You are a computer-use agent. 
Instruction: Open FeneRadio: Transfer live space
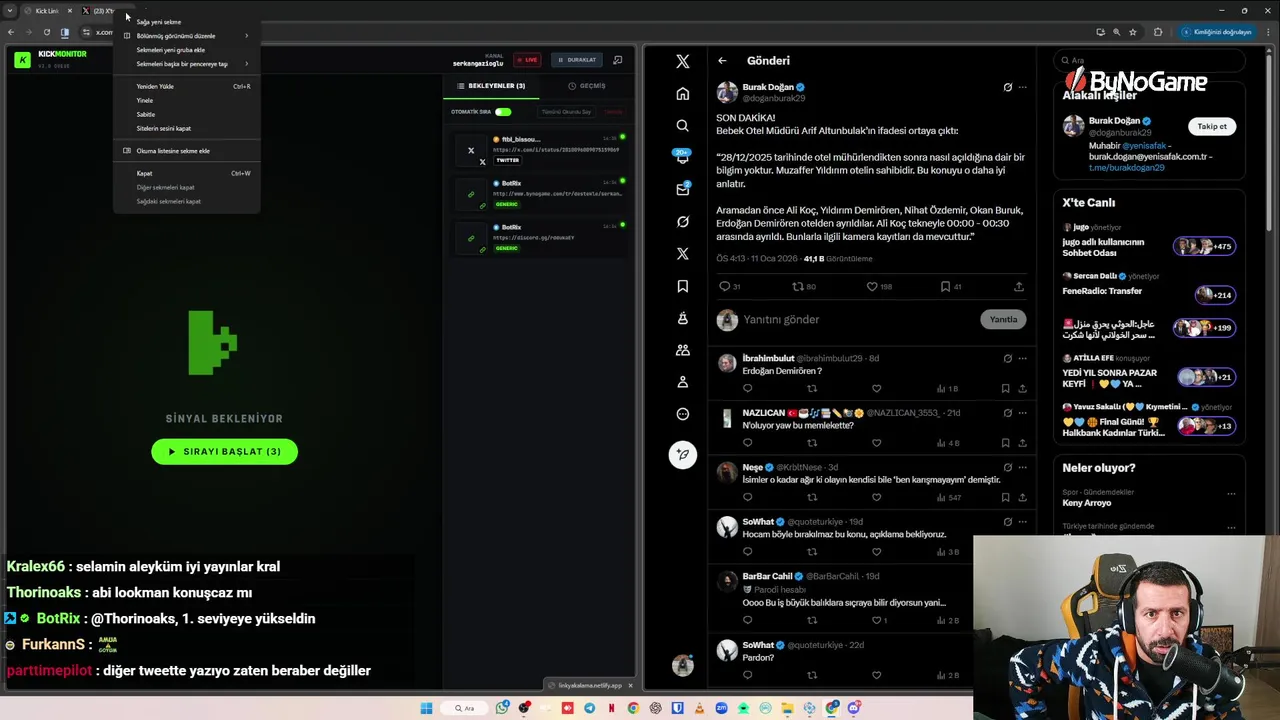click(x=1149, y=286)
